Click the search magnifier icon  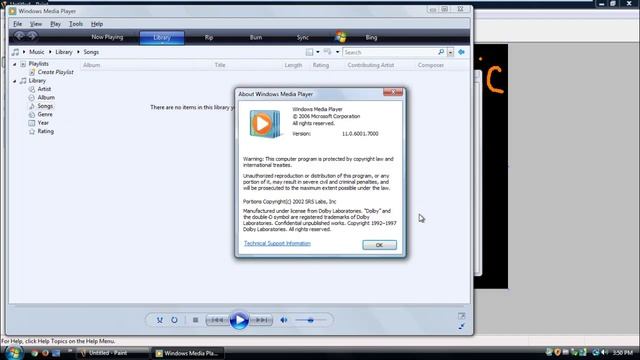coord(441,52)
